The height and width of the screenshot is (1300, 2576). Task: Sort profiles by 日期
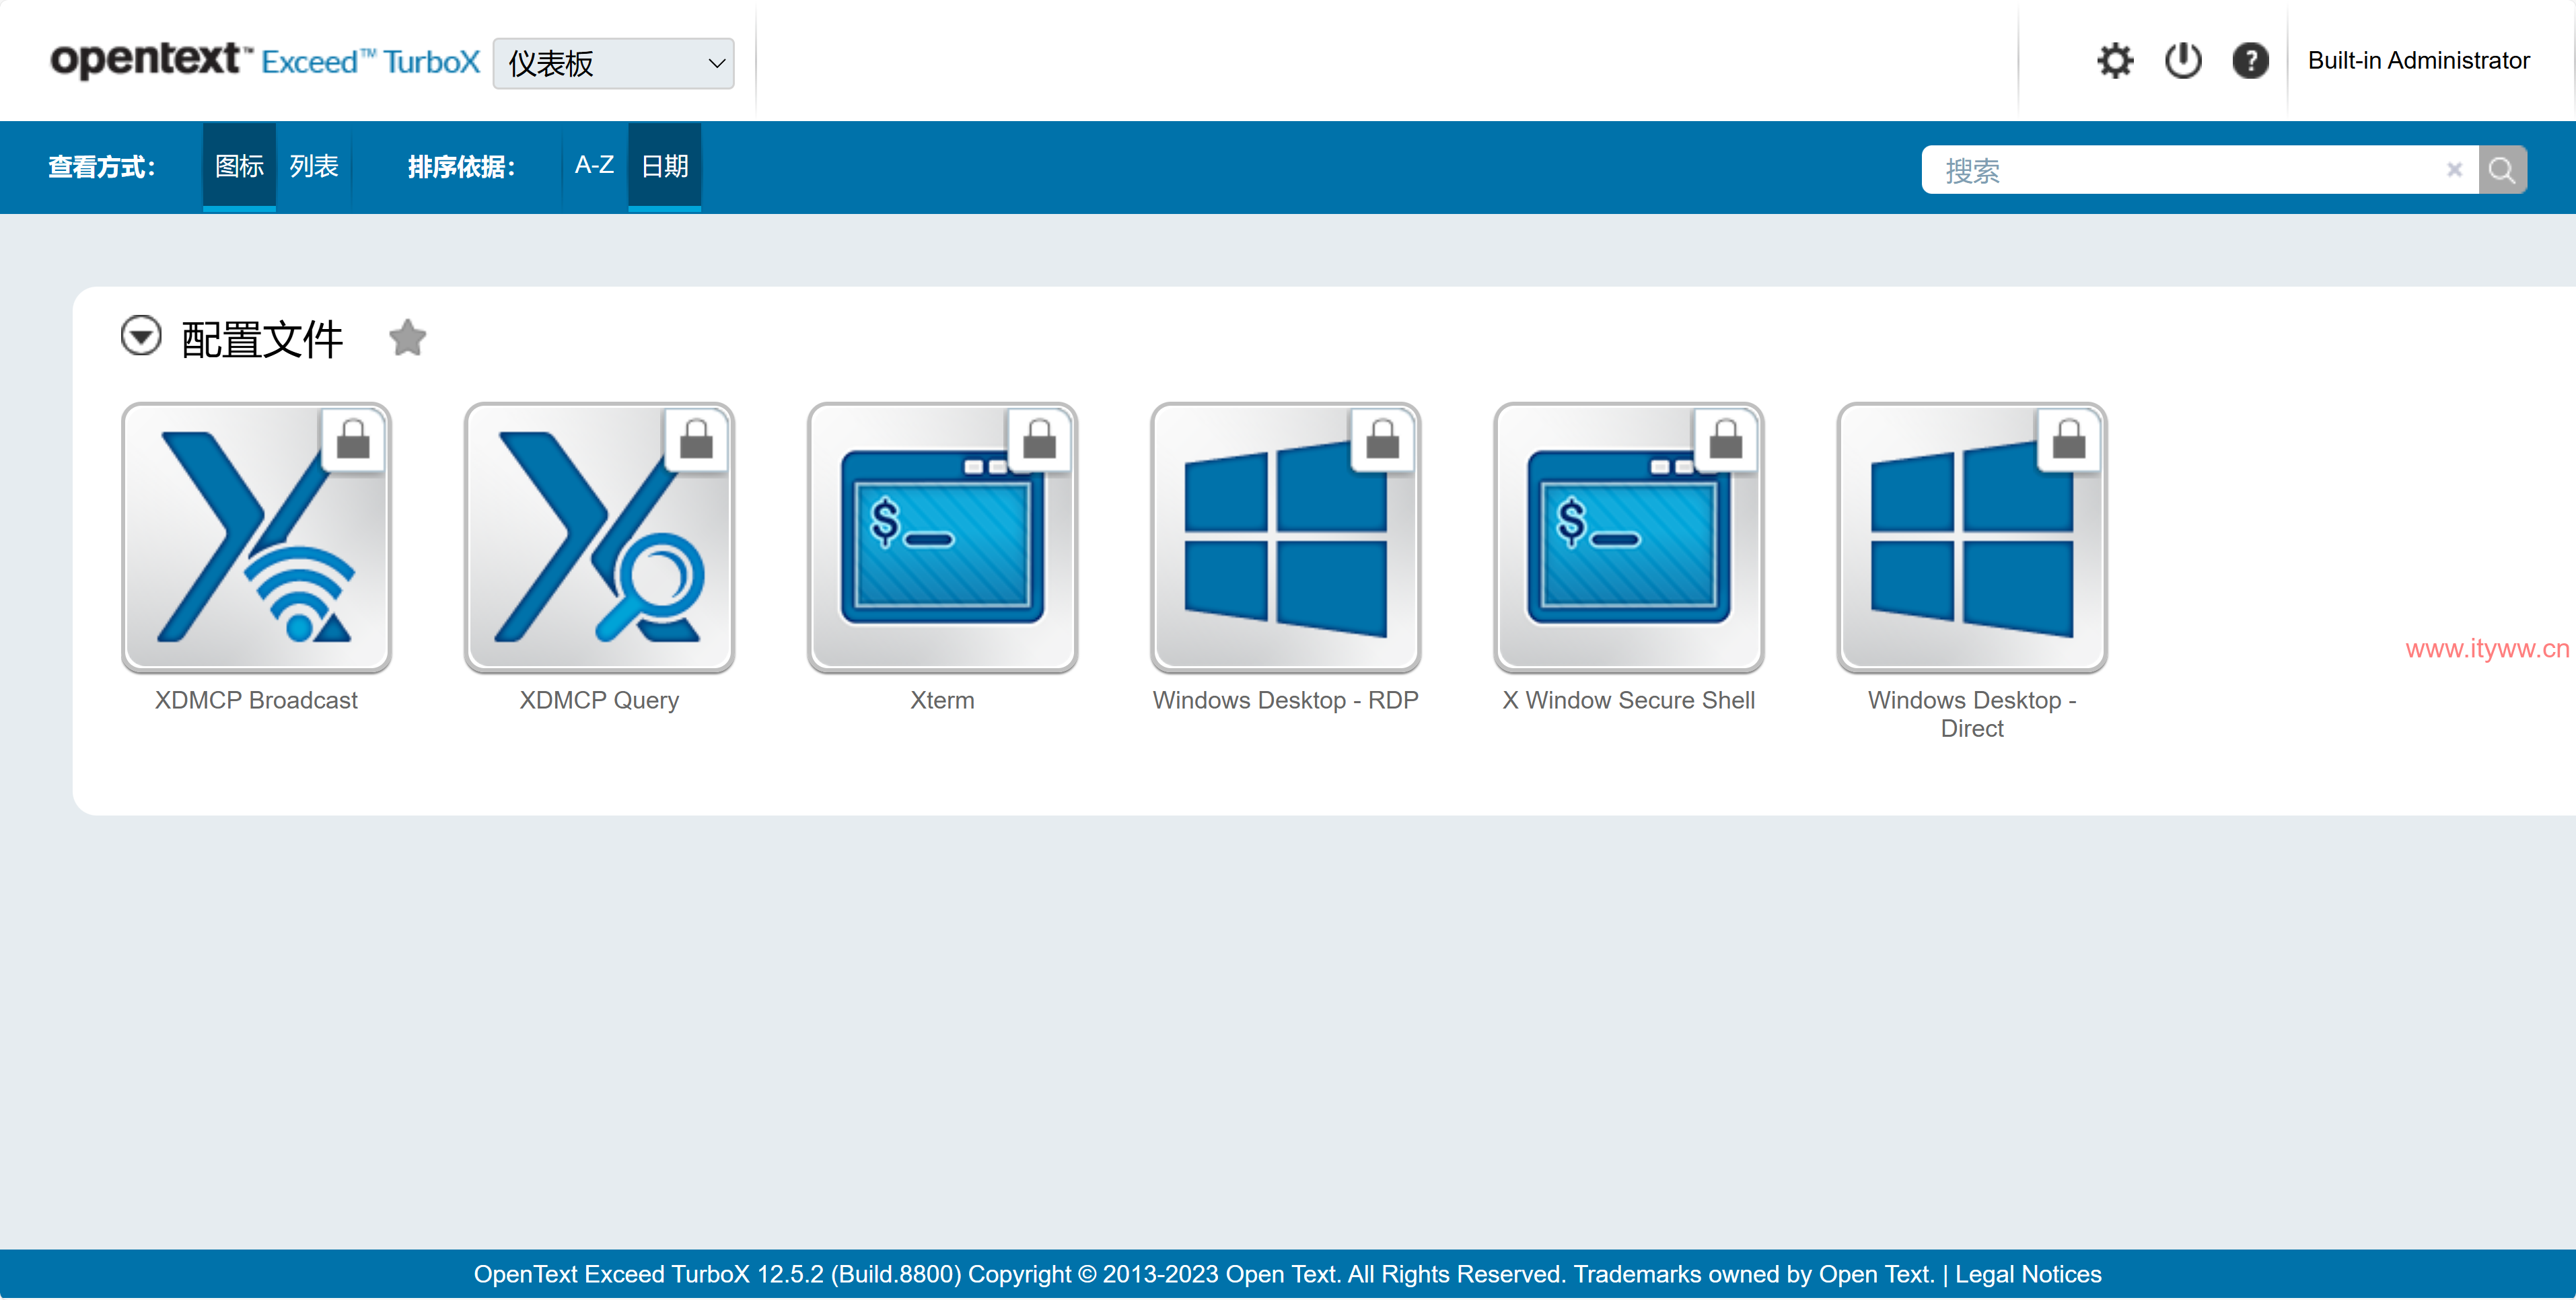click(x=664, y=166)
